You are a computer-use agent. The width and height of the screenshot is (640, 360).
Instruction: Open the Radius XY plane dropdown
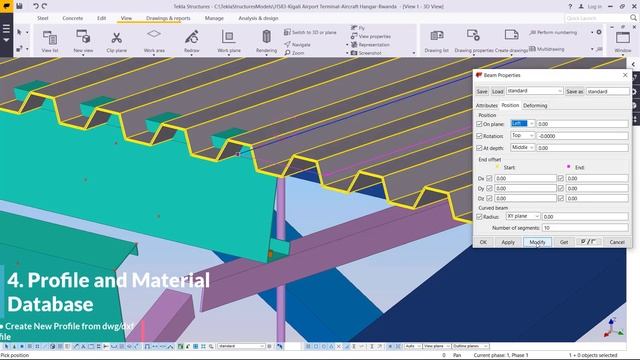point(523,216)
